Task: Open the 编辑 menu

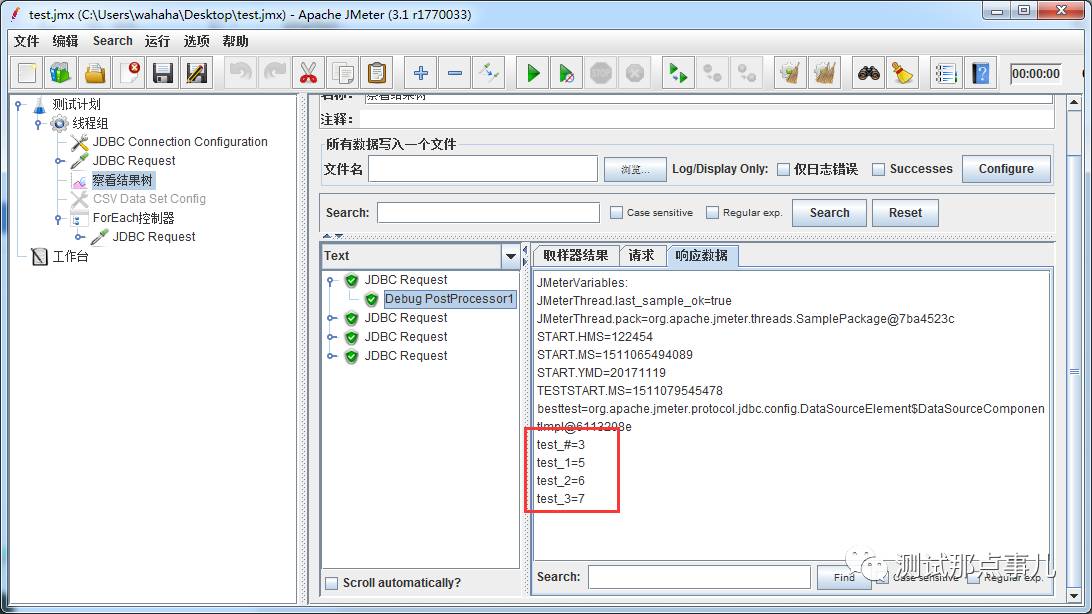Action: [65, 41]
